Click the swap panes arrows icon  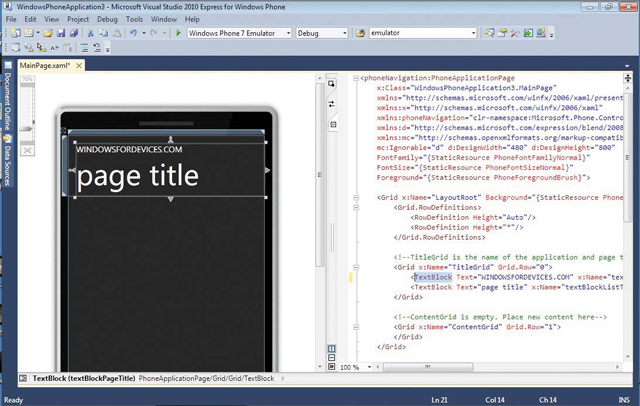(x=332, y=102)
